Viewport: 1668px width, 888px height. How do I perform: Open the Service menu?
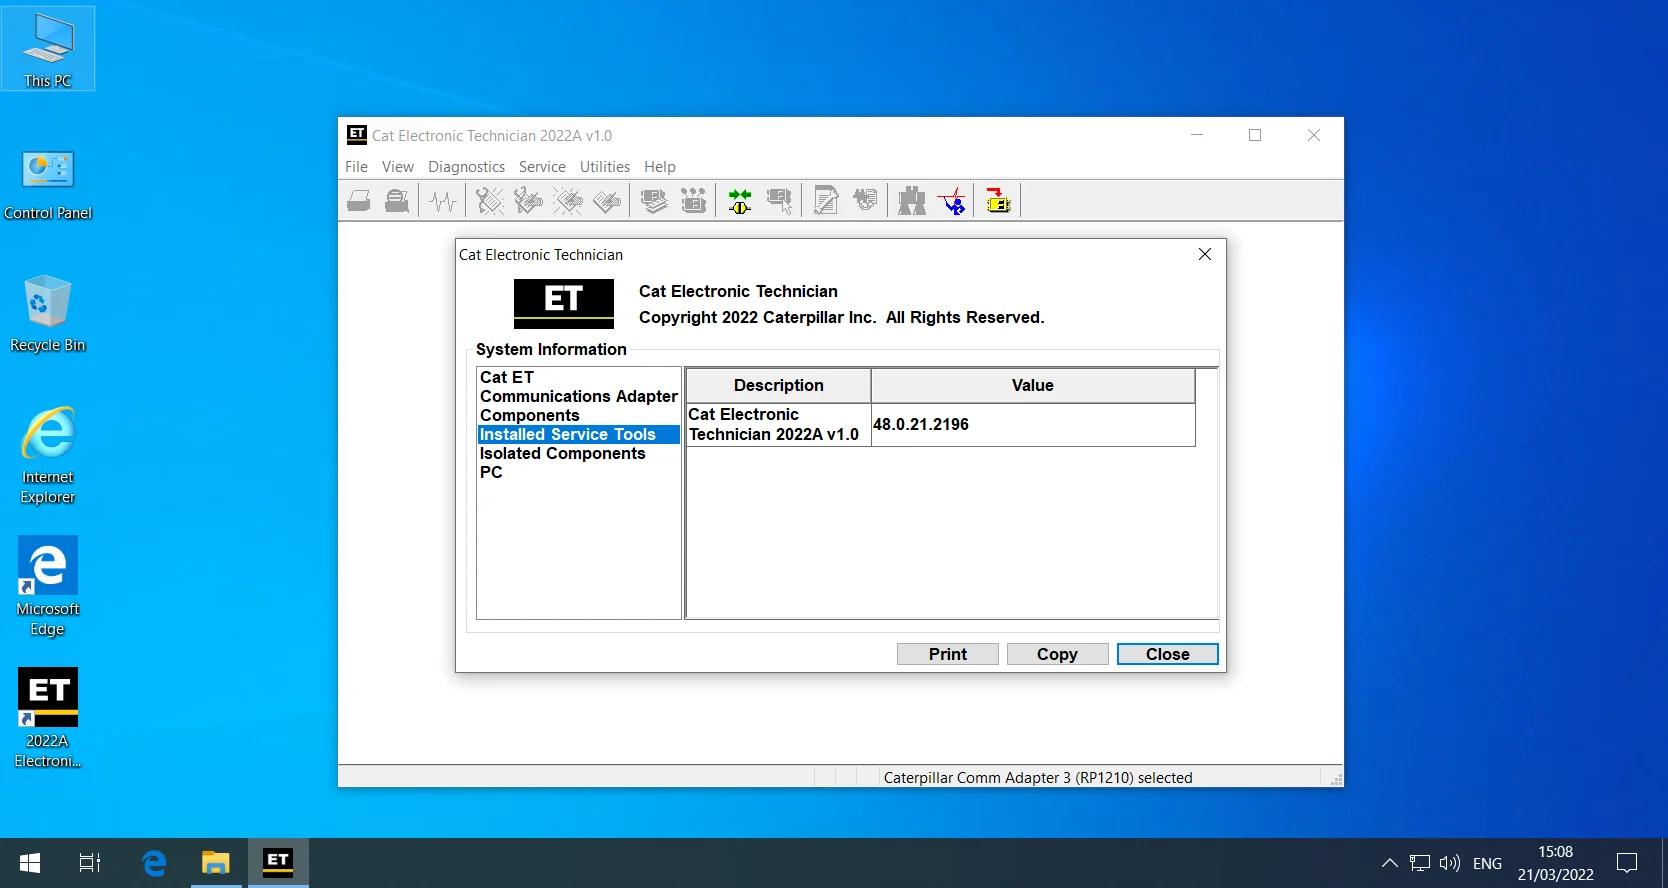click(x=542, y=167)
